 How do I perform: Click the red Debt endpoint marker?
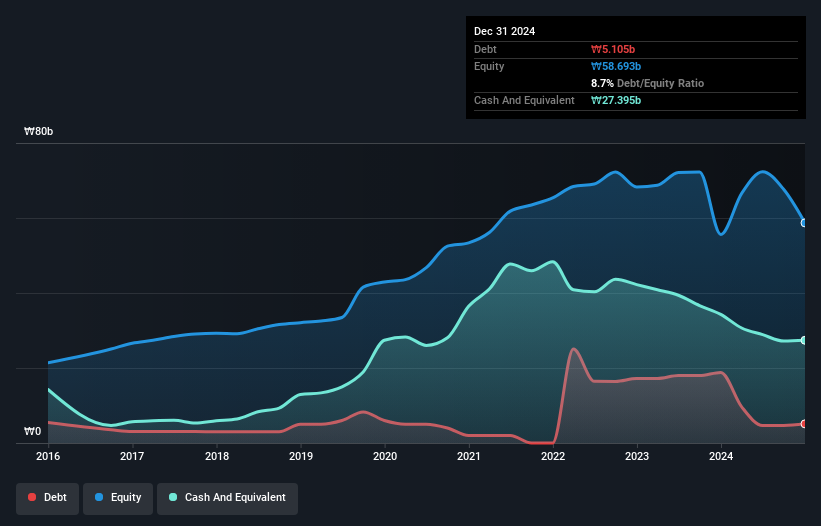point(804,424)
